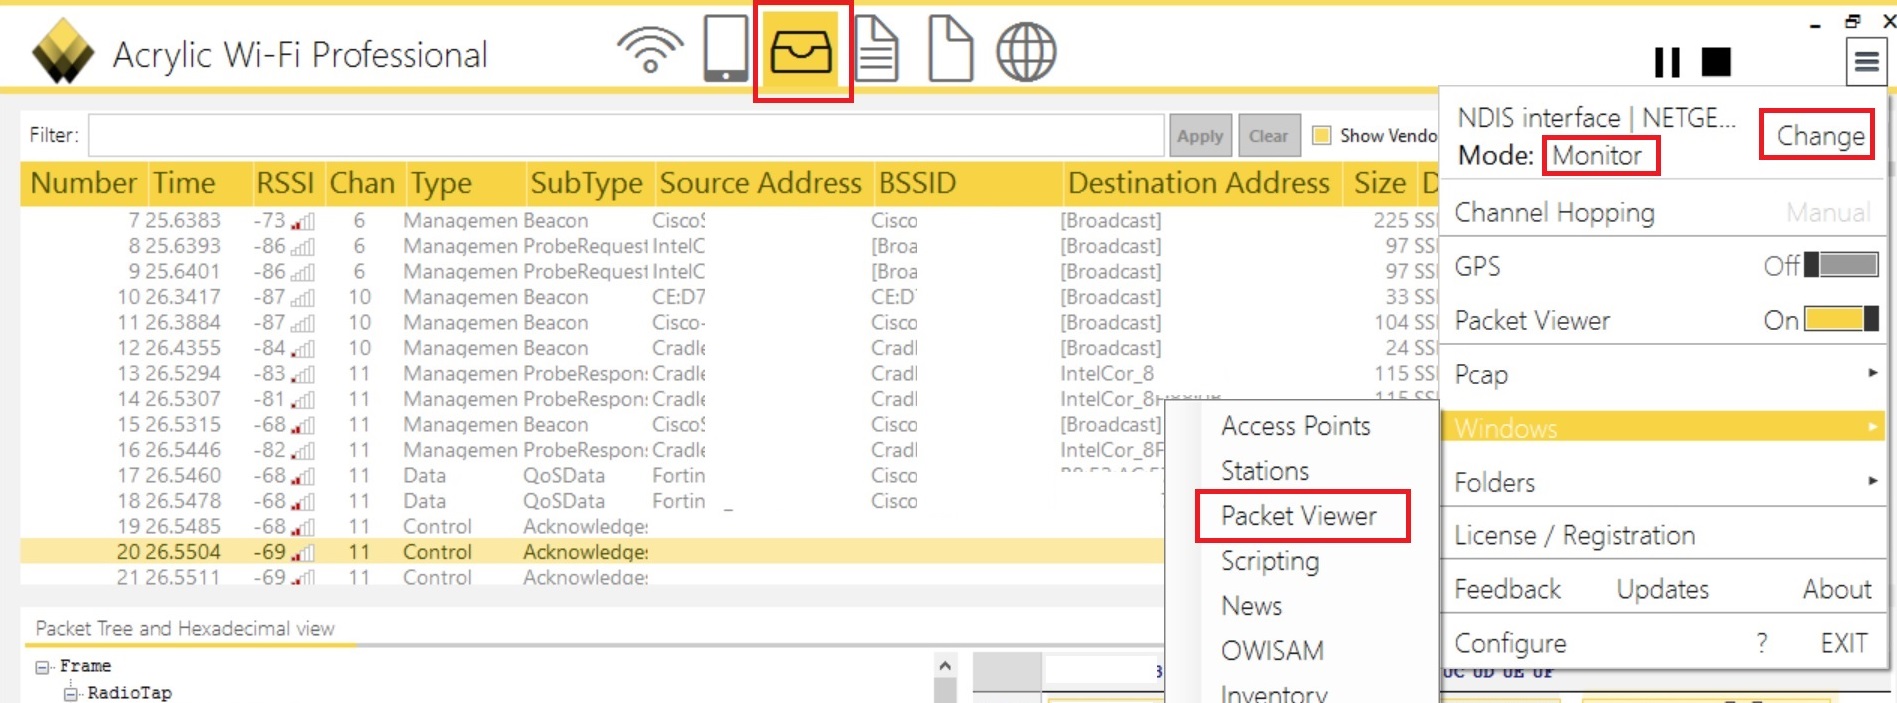1897x703 pixels.
Task: Pause the capture with pause icon
Action: 1667,62
